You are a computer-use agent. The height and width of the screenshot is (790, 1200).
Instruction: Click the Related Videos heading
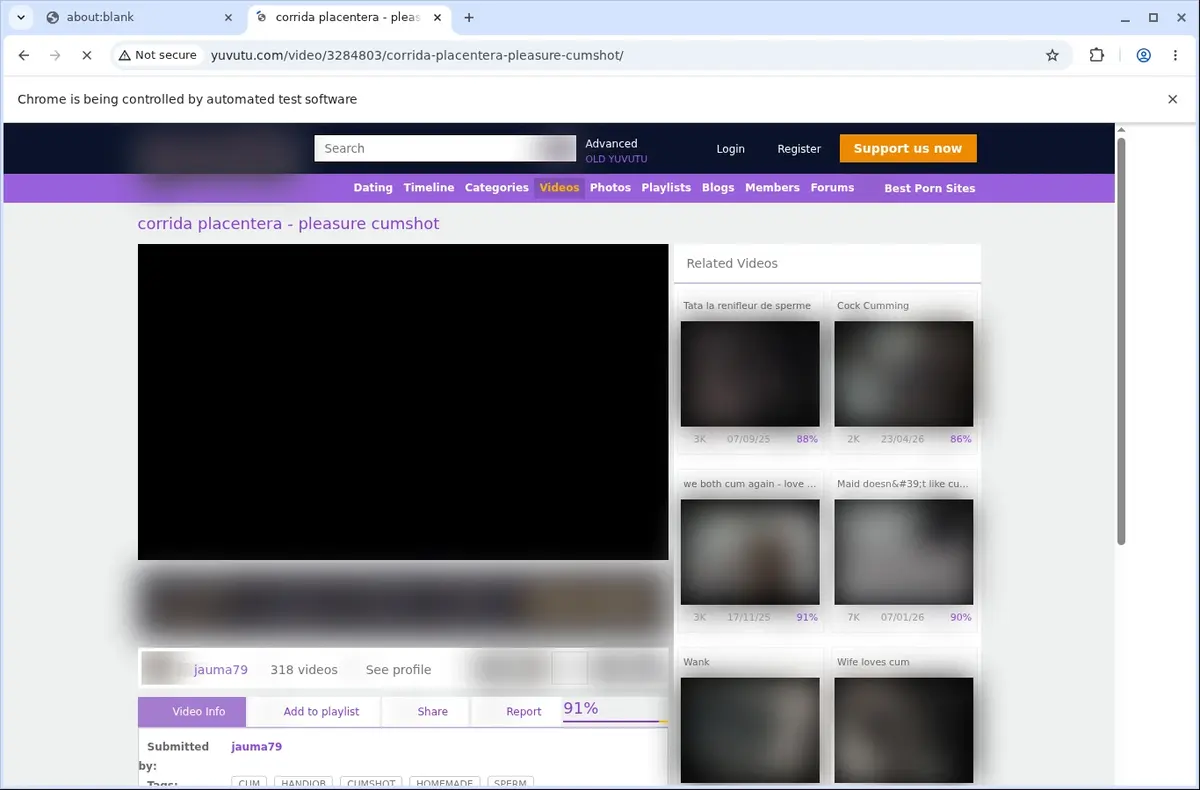coord(732,264)
